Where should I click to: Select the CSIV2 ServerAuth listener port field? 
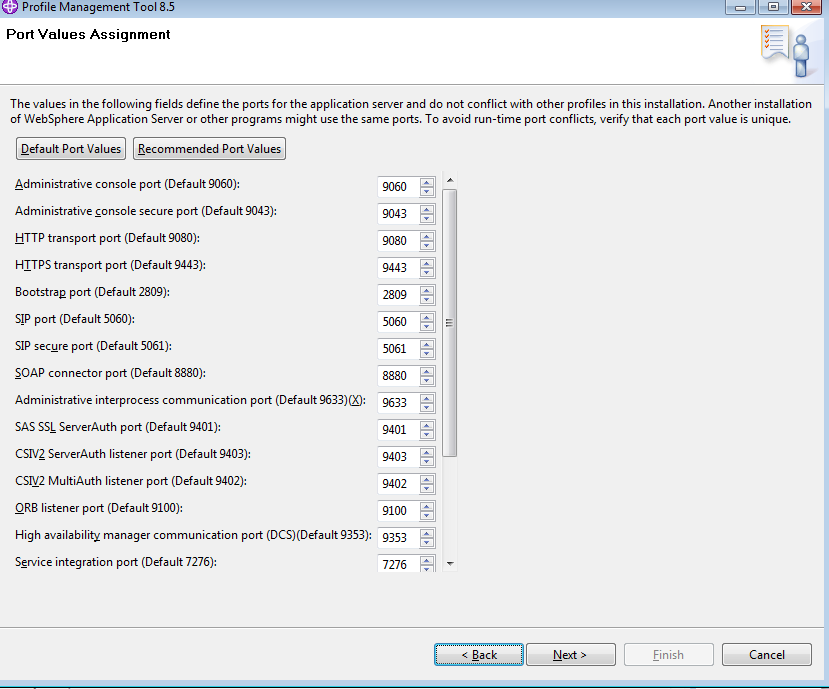tap(399, 456)
